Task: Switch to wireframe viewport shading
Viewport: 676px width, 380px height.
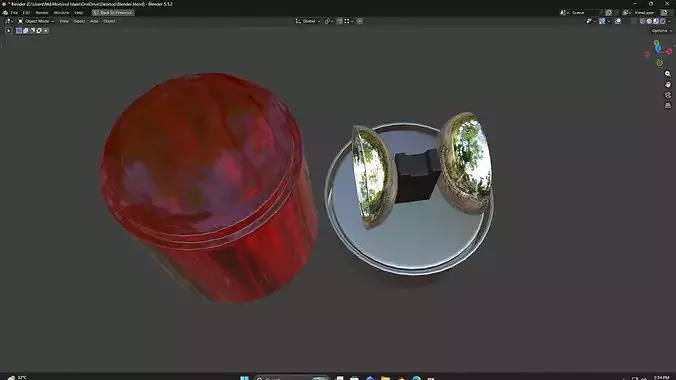Action: [x=642, y=21]
